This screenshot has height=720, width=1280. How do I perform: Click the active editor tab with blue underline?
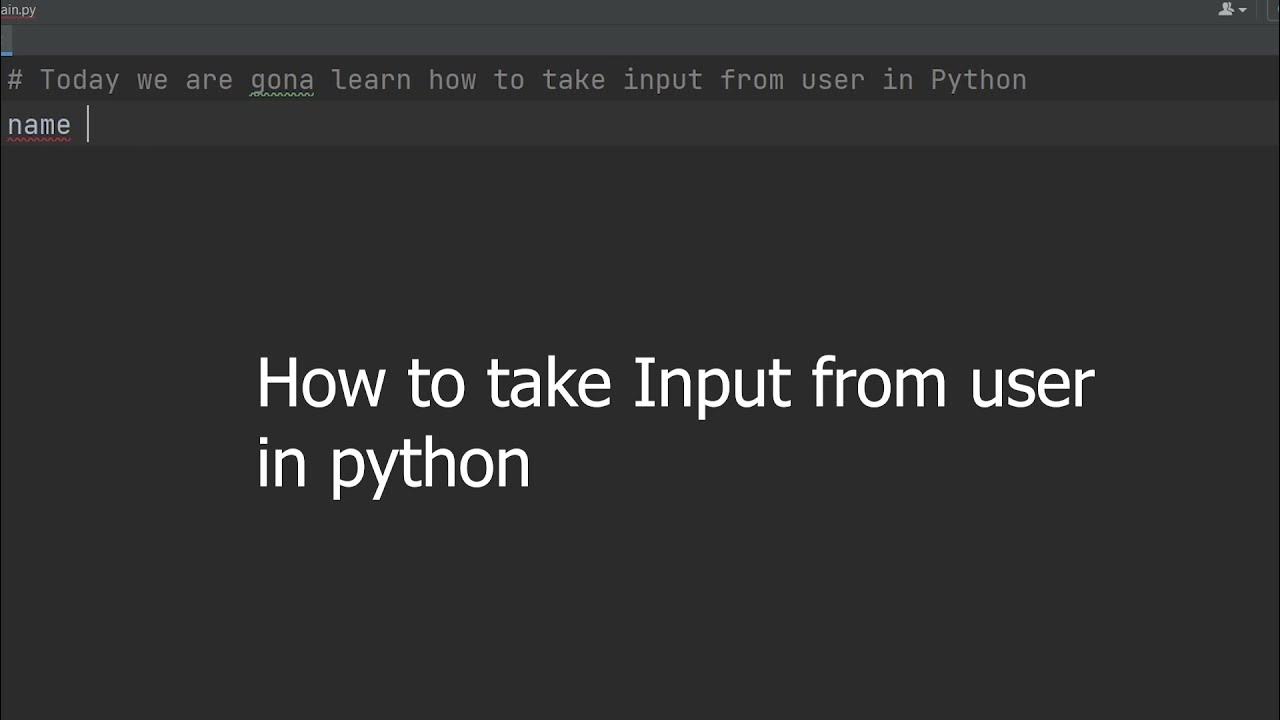(6, 41)
